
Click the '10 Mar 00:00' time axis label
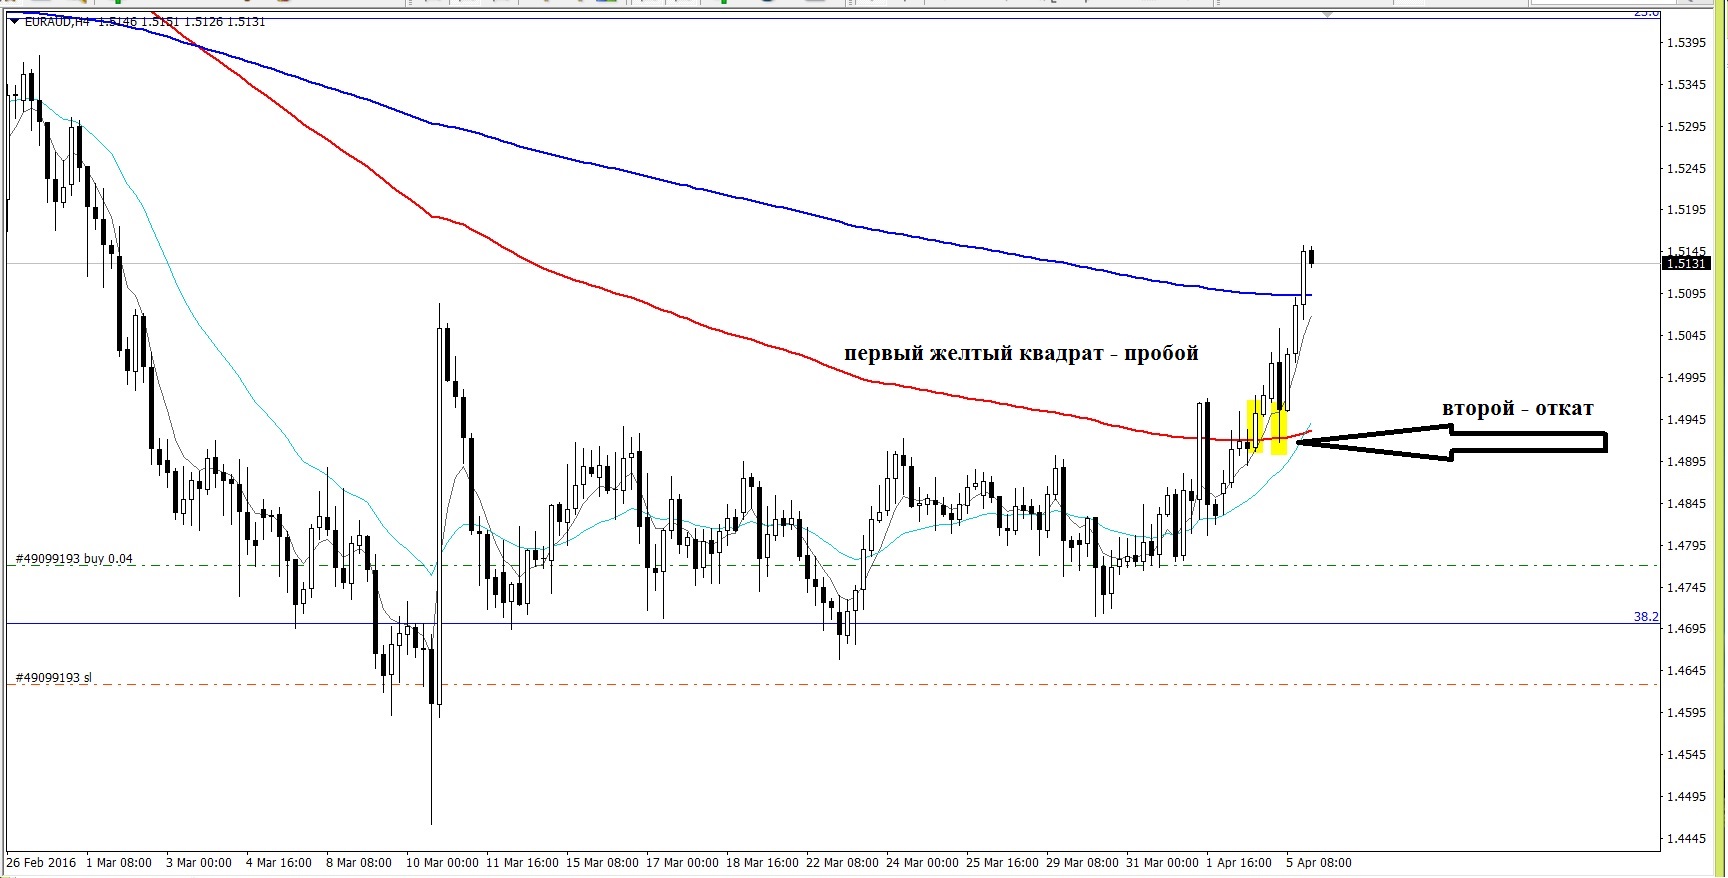tap(442, 862)
